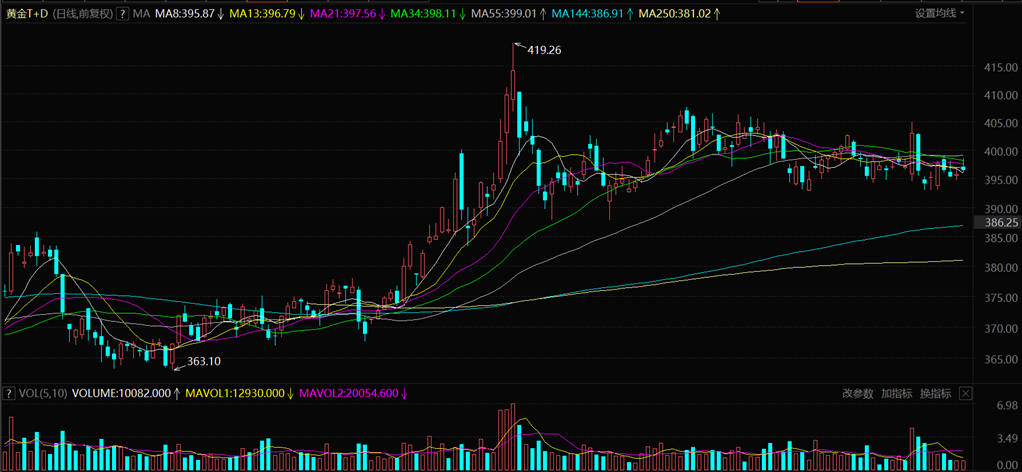Image resolution: width=1022 pixels, height=472 pixels.
Task: Select the MA21:397.56 legend value
Action: click(342, 14)
